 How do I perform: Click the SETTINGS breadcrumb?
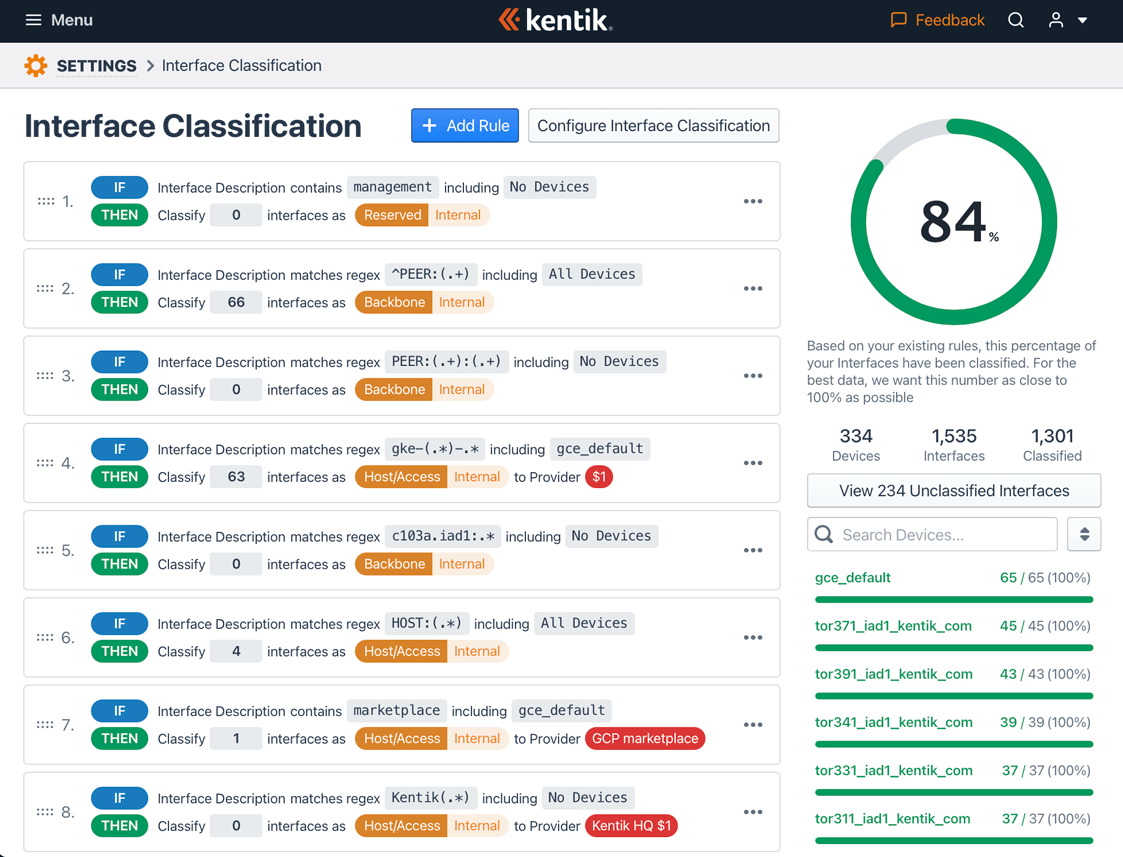coord(96,66)
